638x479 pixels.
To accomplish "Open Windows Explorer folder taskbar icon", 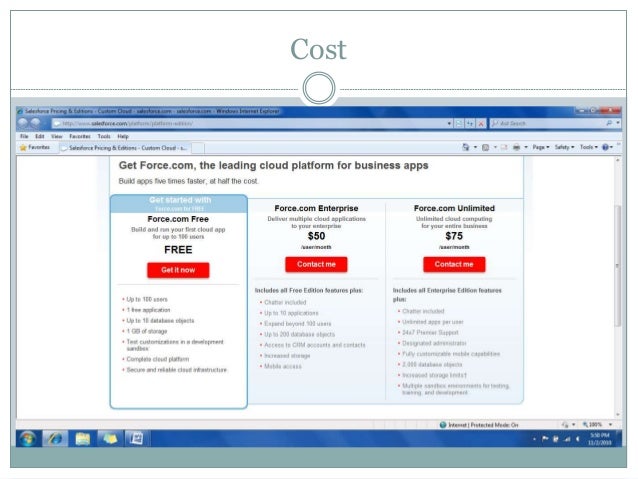I will tap(83, 439).
